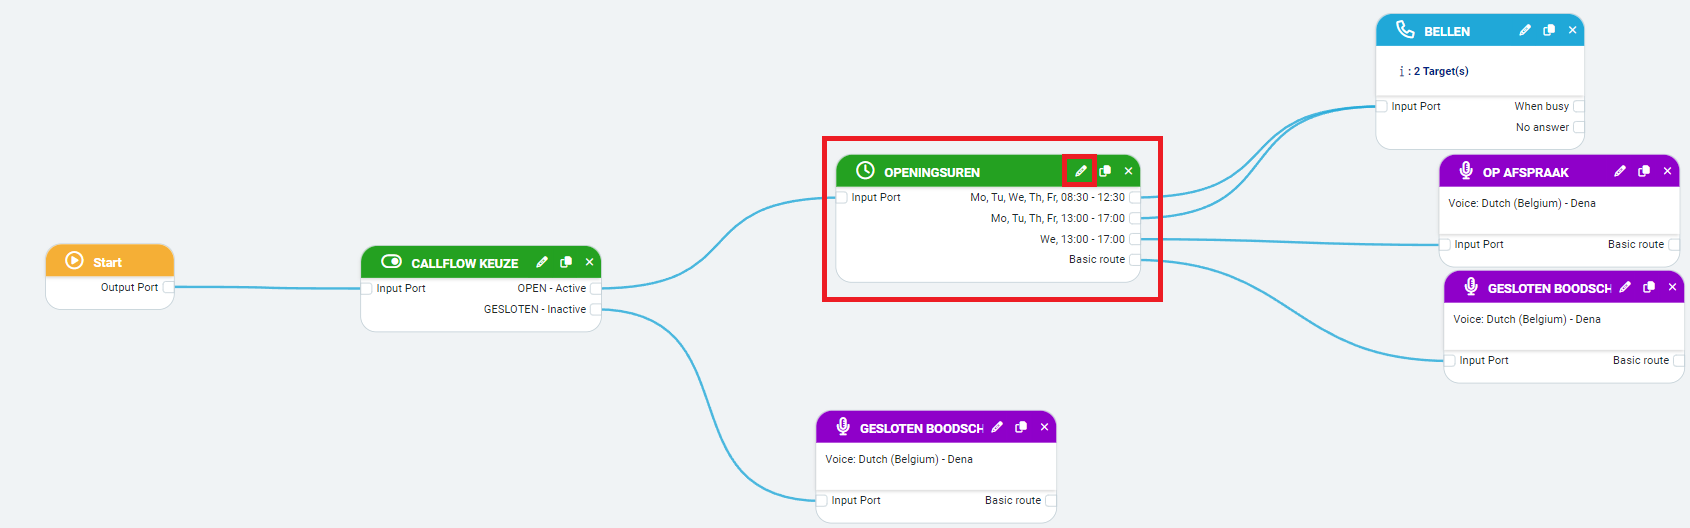This screenshot has width=1690, height=528.
Task: Edit the BELLEN call node
Action: pyautogui.click(x=1525, y=30)
